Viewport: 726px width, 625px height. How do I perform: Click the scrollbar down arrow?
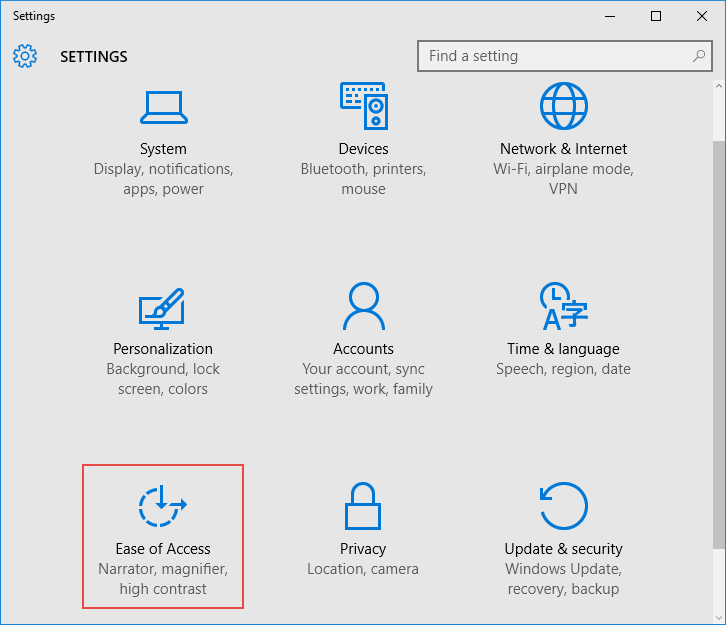(x=719, y=618)
